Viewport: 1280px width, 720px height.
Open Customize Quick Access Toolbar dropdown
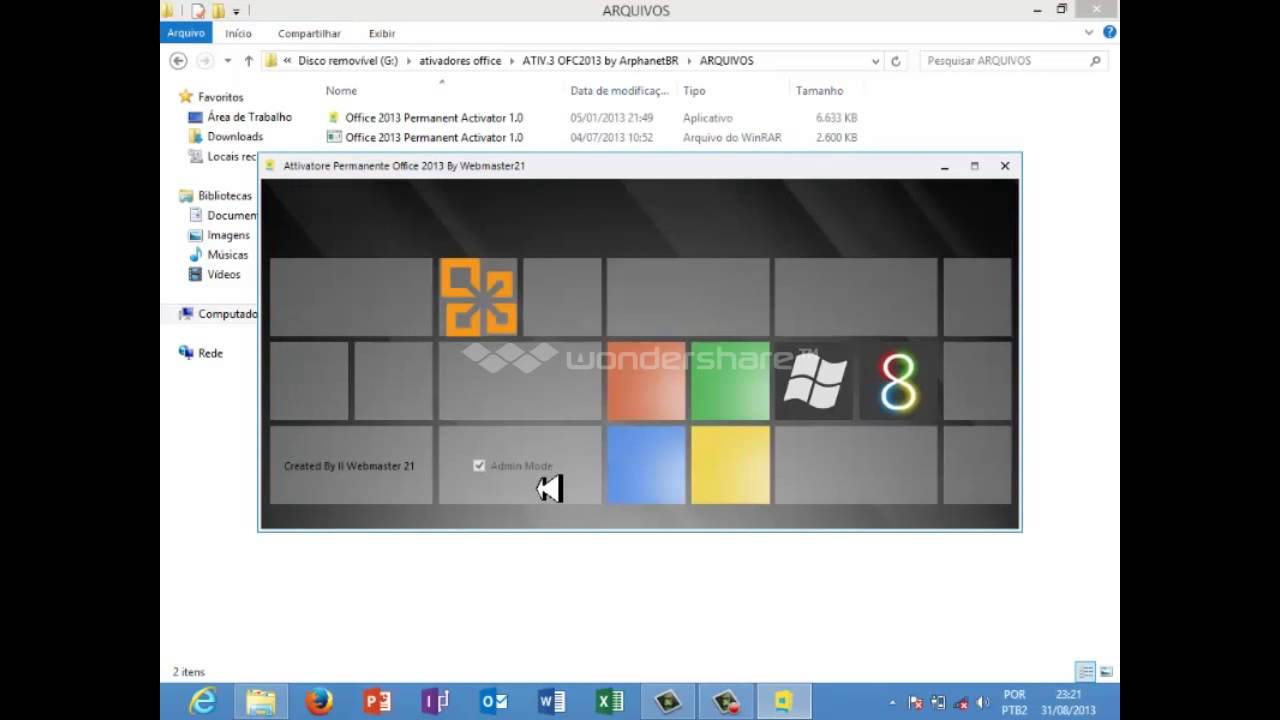tap(237, 12)
